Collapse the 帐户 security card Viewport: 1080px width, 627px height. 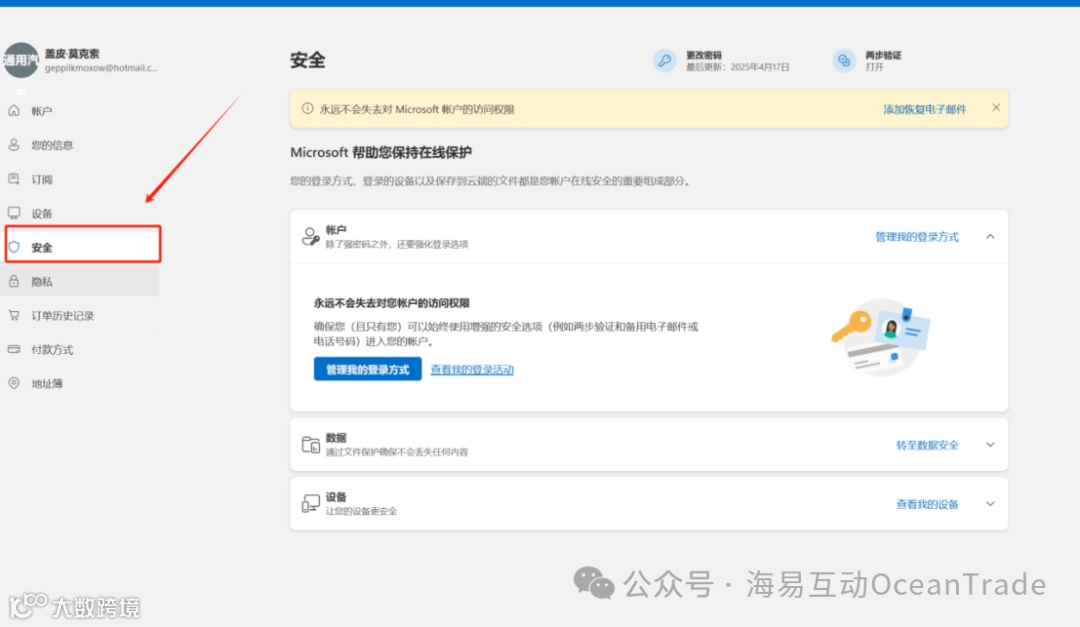(990, 236)
